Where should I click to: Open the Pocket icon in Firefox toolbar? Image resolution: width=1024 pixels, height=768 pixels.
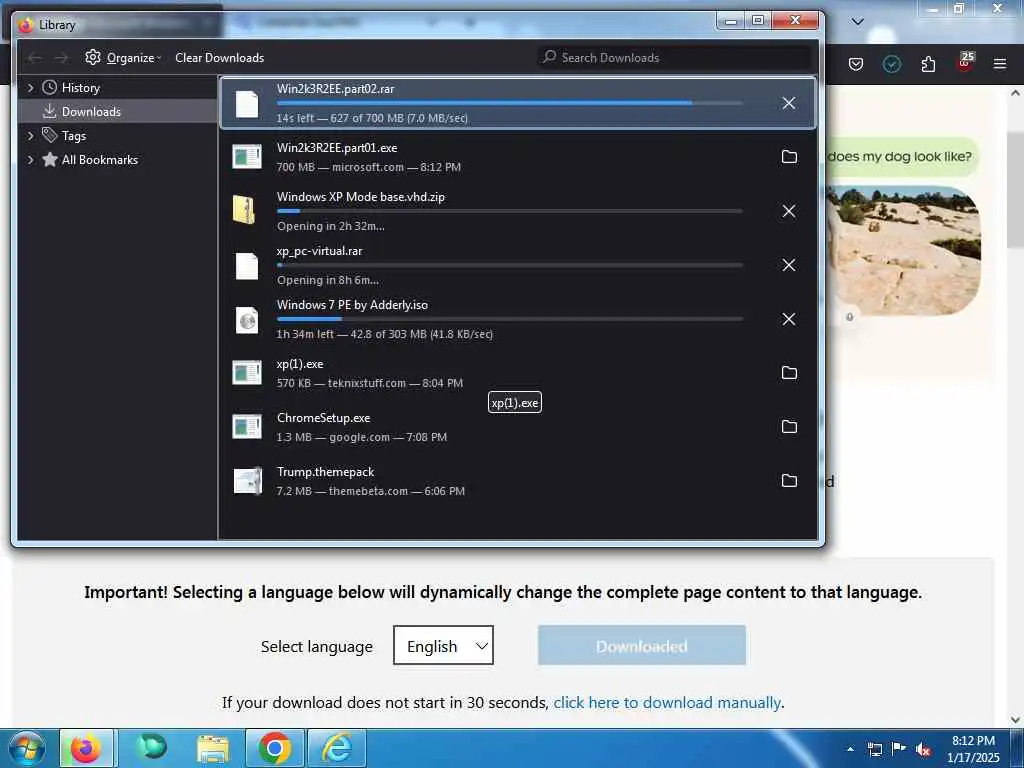point(856,64)
